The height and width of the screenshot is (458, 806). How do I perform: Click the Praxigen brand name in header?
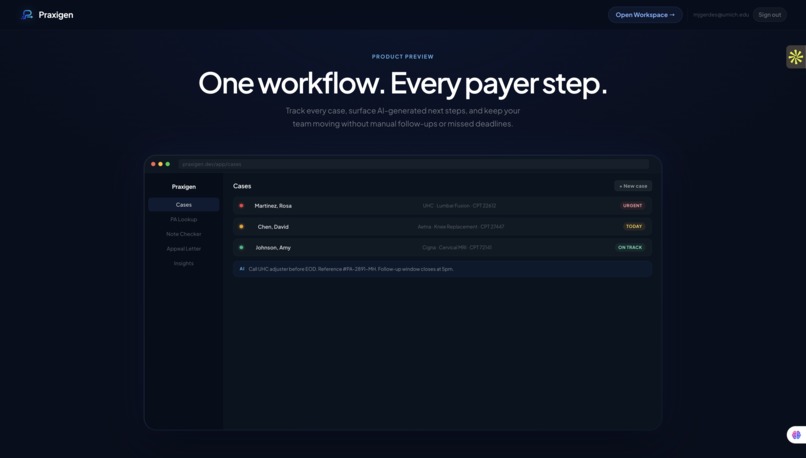(56, 15)
